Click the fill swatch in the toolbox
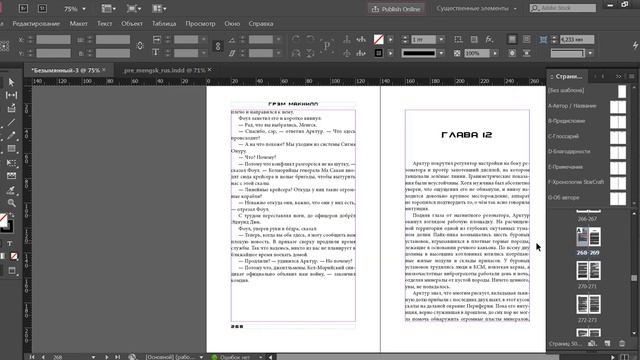Screen dimensions: 640x360 (x=3, y=219)
